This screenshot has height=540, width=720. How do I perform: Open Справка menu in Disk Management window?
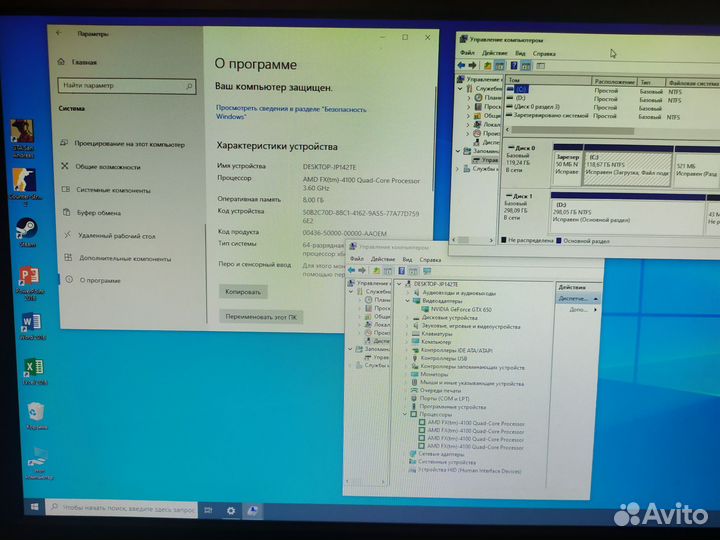point(544,54)
